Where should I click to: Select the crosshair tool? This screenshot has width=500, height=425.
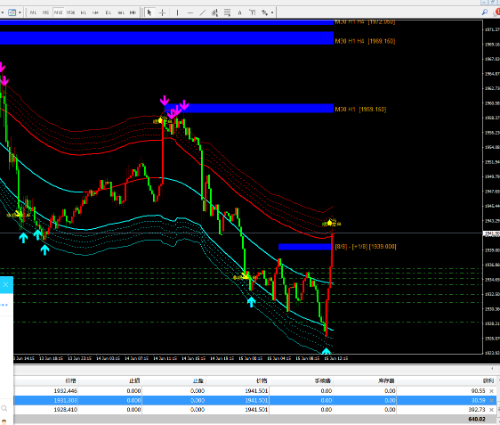coord(162,13)
